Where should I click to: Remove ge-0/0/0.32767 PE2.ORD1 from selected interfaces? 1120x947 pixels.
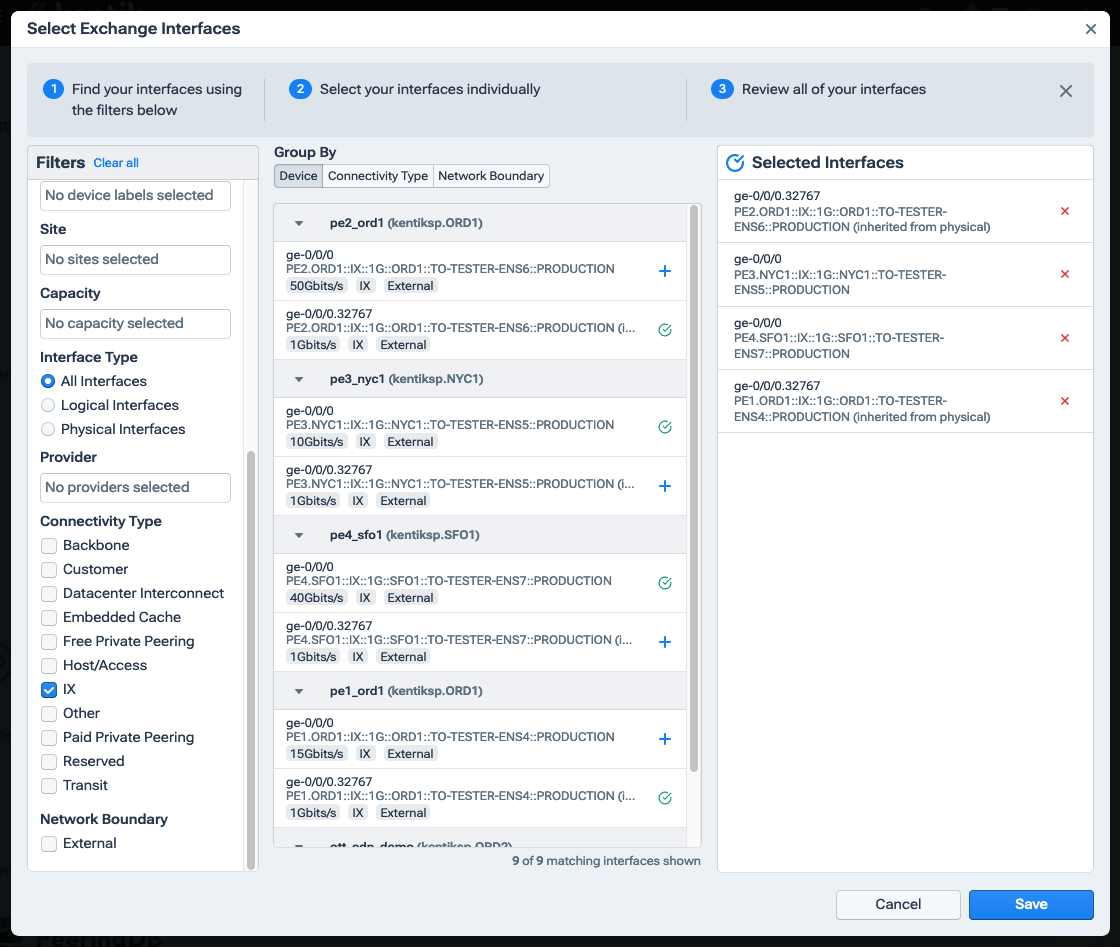point(1064,211)
